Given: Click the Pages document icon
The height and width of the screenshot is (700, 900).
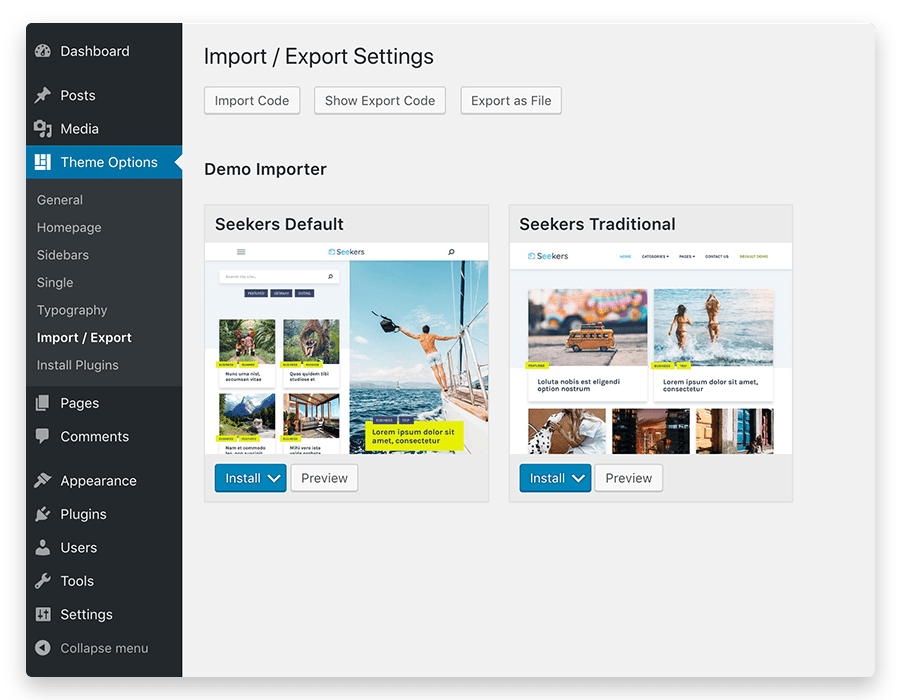Looking at the screenshot, I should coord(42,403).
